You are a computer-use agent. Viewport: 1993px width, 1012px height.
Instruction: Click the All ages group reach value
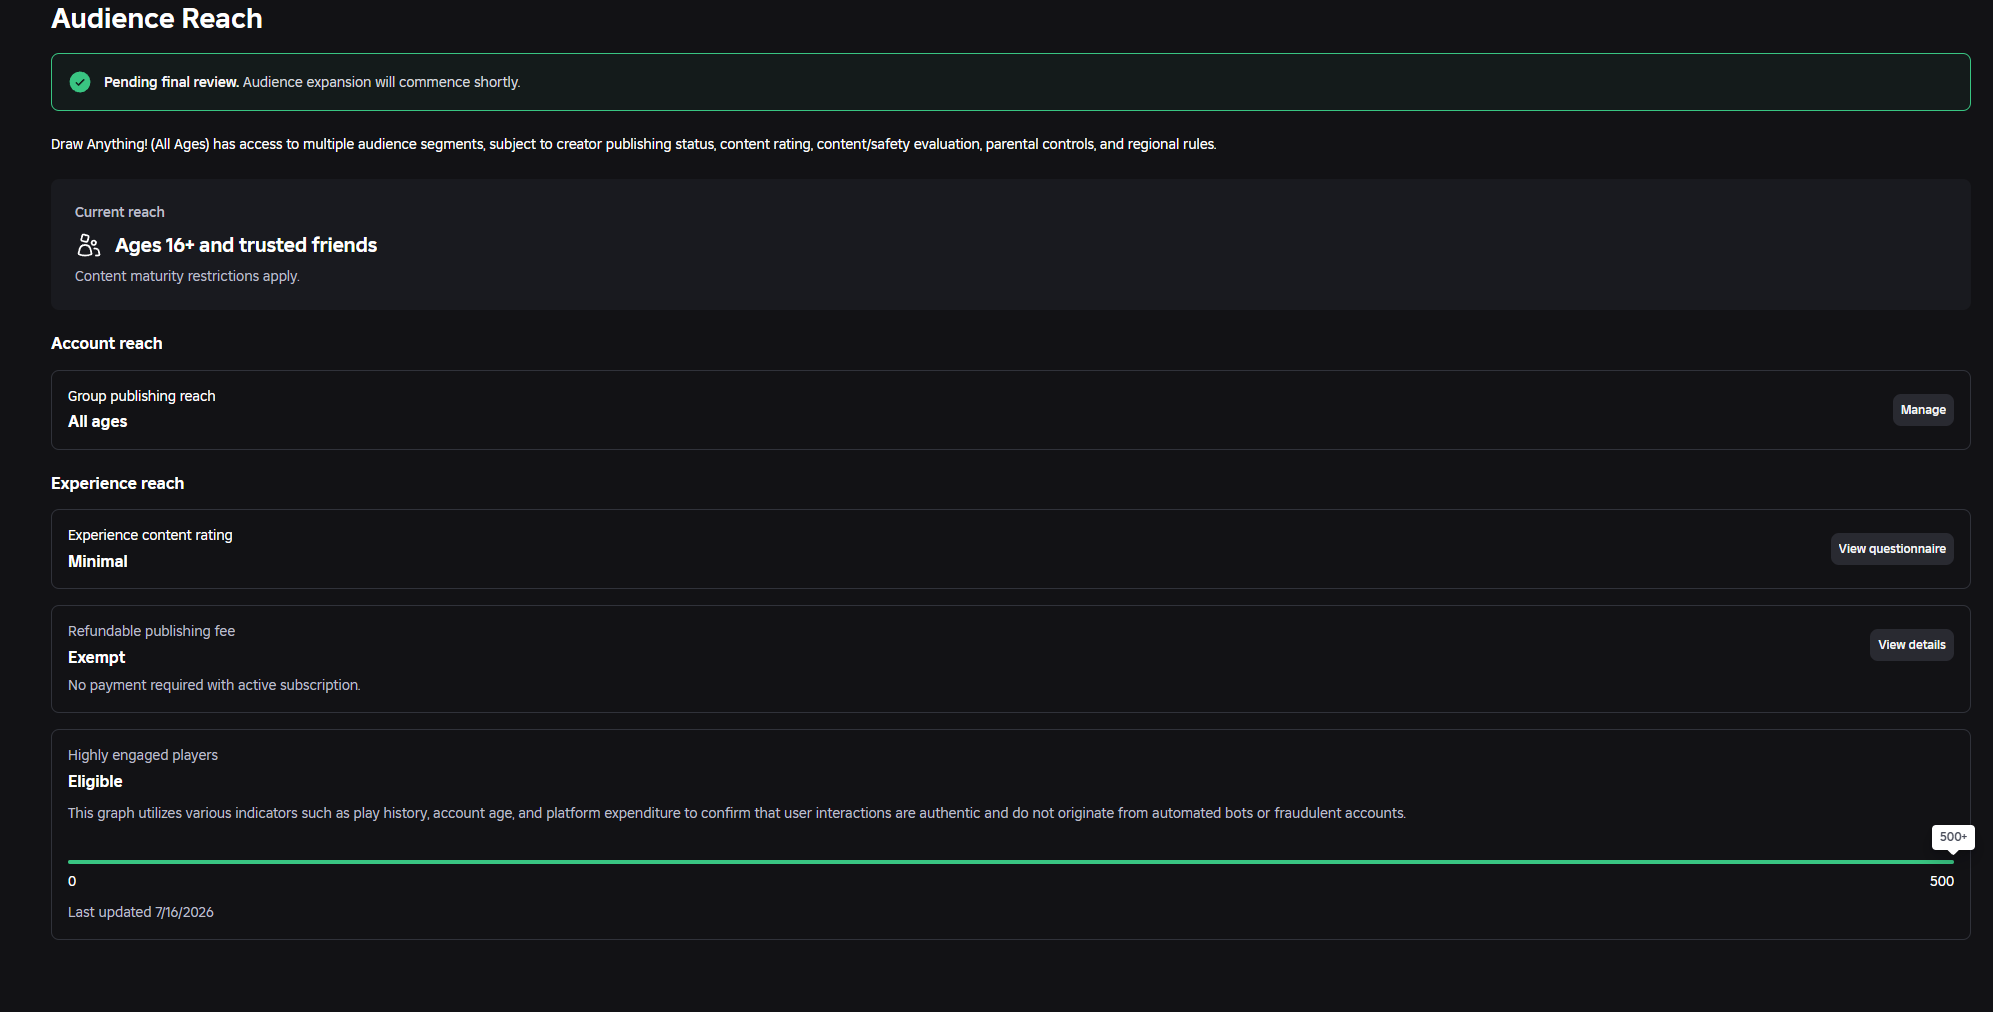click(98, 422)
